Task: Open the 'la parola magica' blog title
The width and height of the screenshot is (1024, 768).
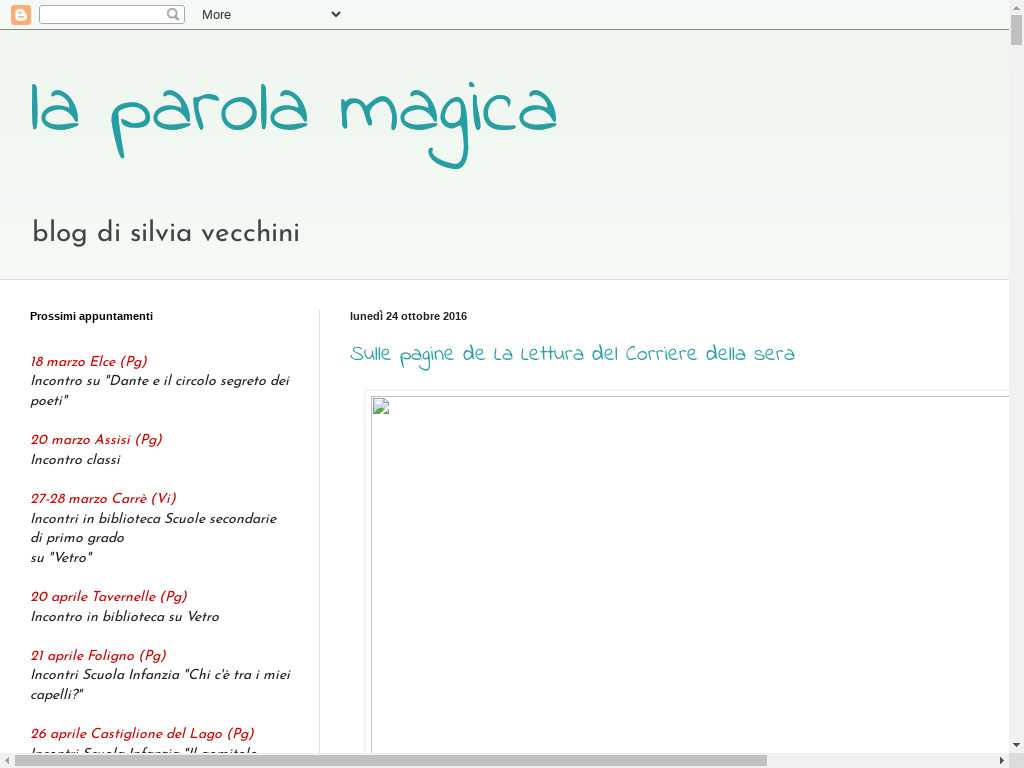Action: click(x=294, y=114)
